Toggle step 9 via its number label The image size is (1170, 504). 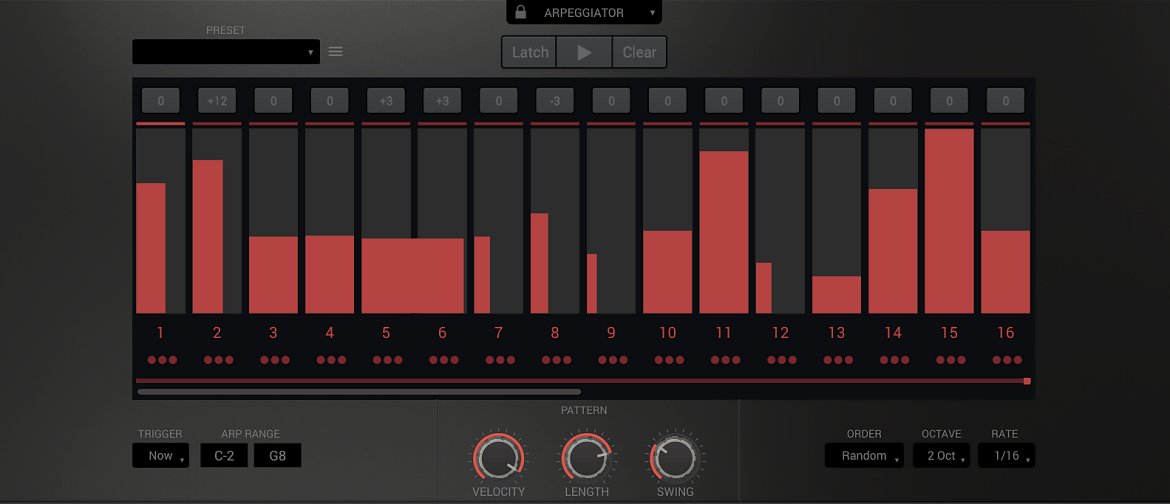click(x=611, y=333)
